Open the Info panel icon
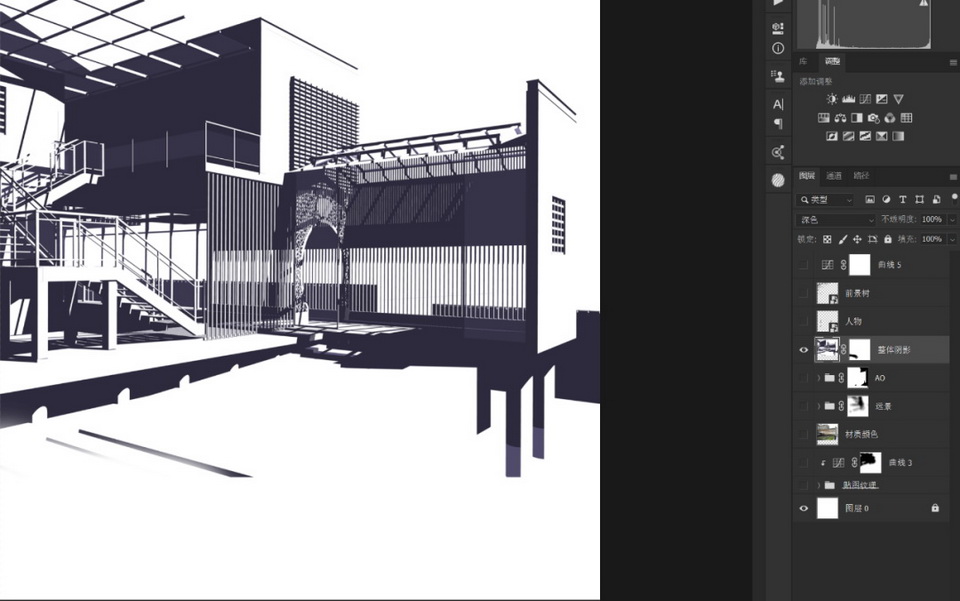 click(778, 48)
